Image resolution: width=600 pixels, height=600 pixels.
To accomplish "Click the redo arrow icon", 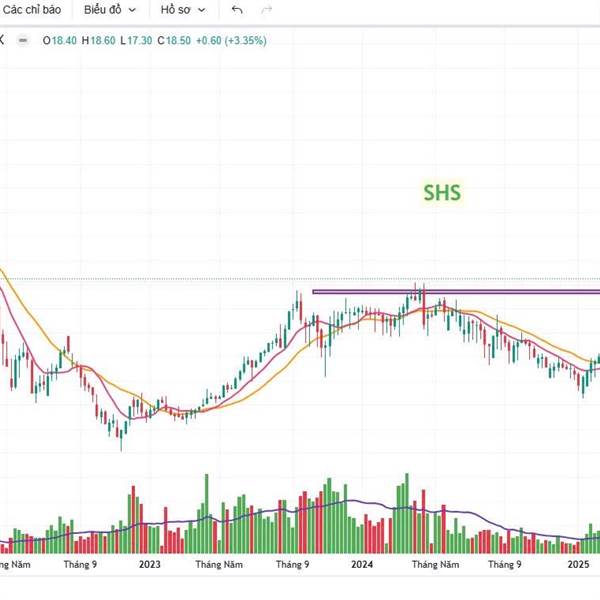I will click(266, 10).
